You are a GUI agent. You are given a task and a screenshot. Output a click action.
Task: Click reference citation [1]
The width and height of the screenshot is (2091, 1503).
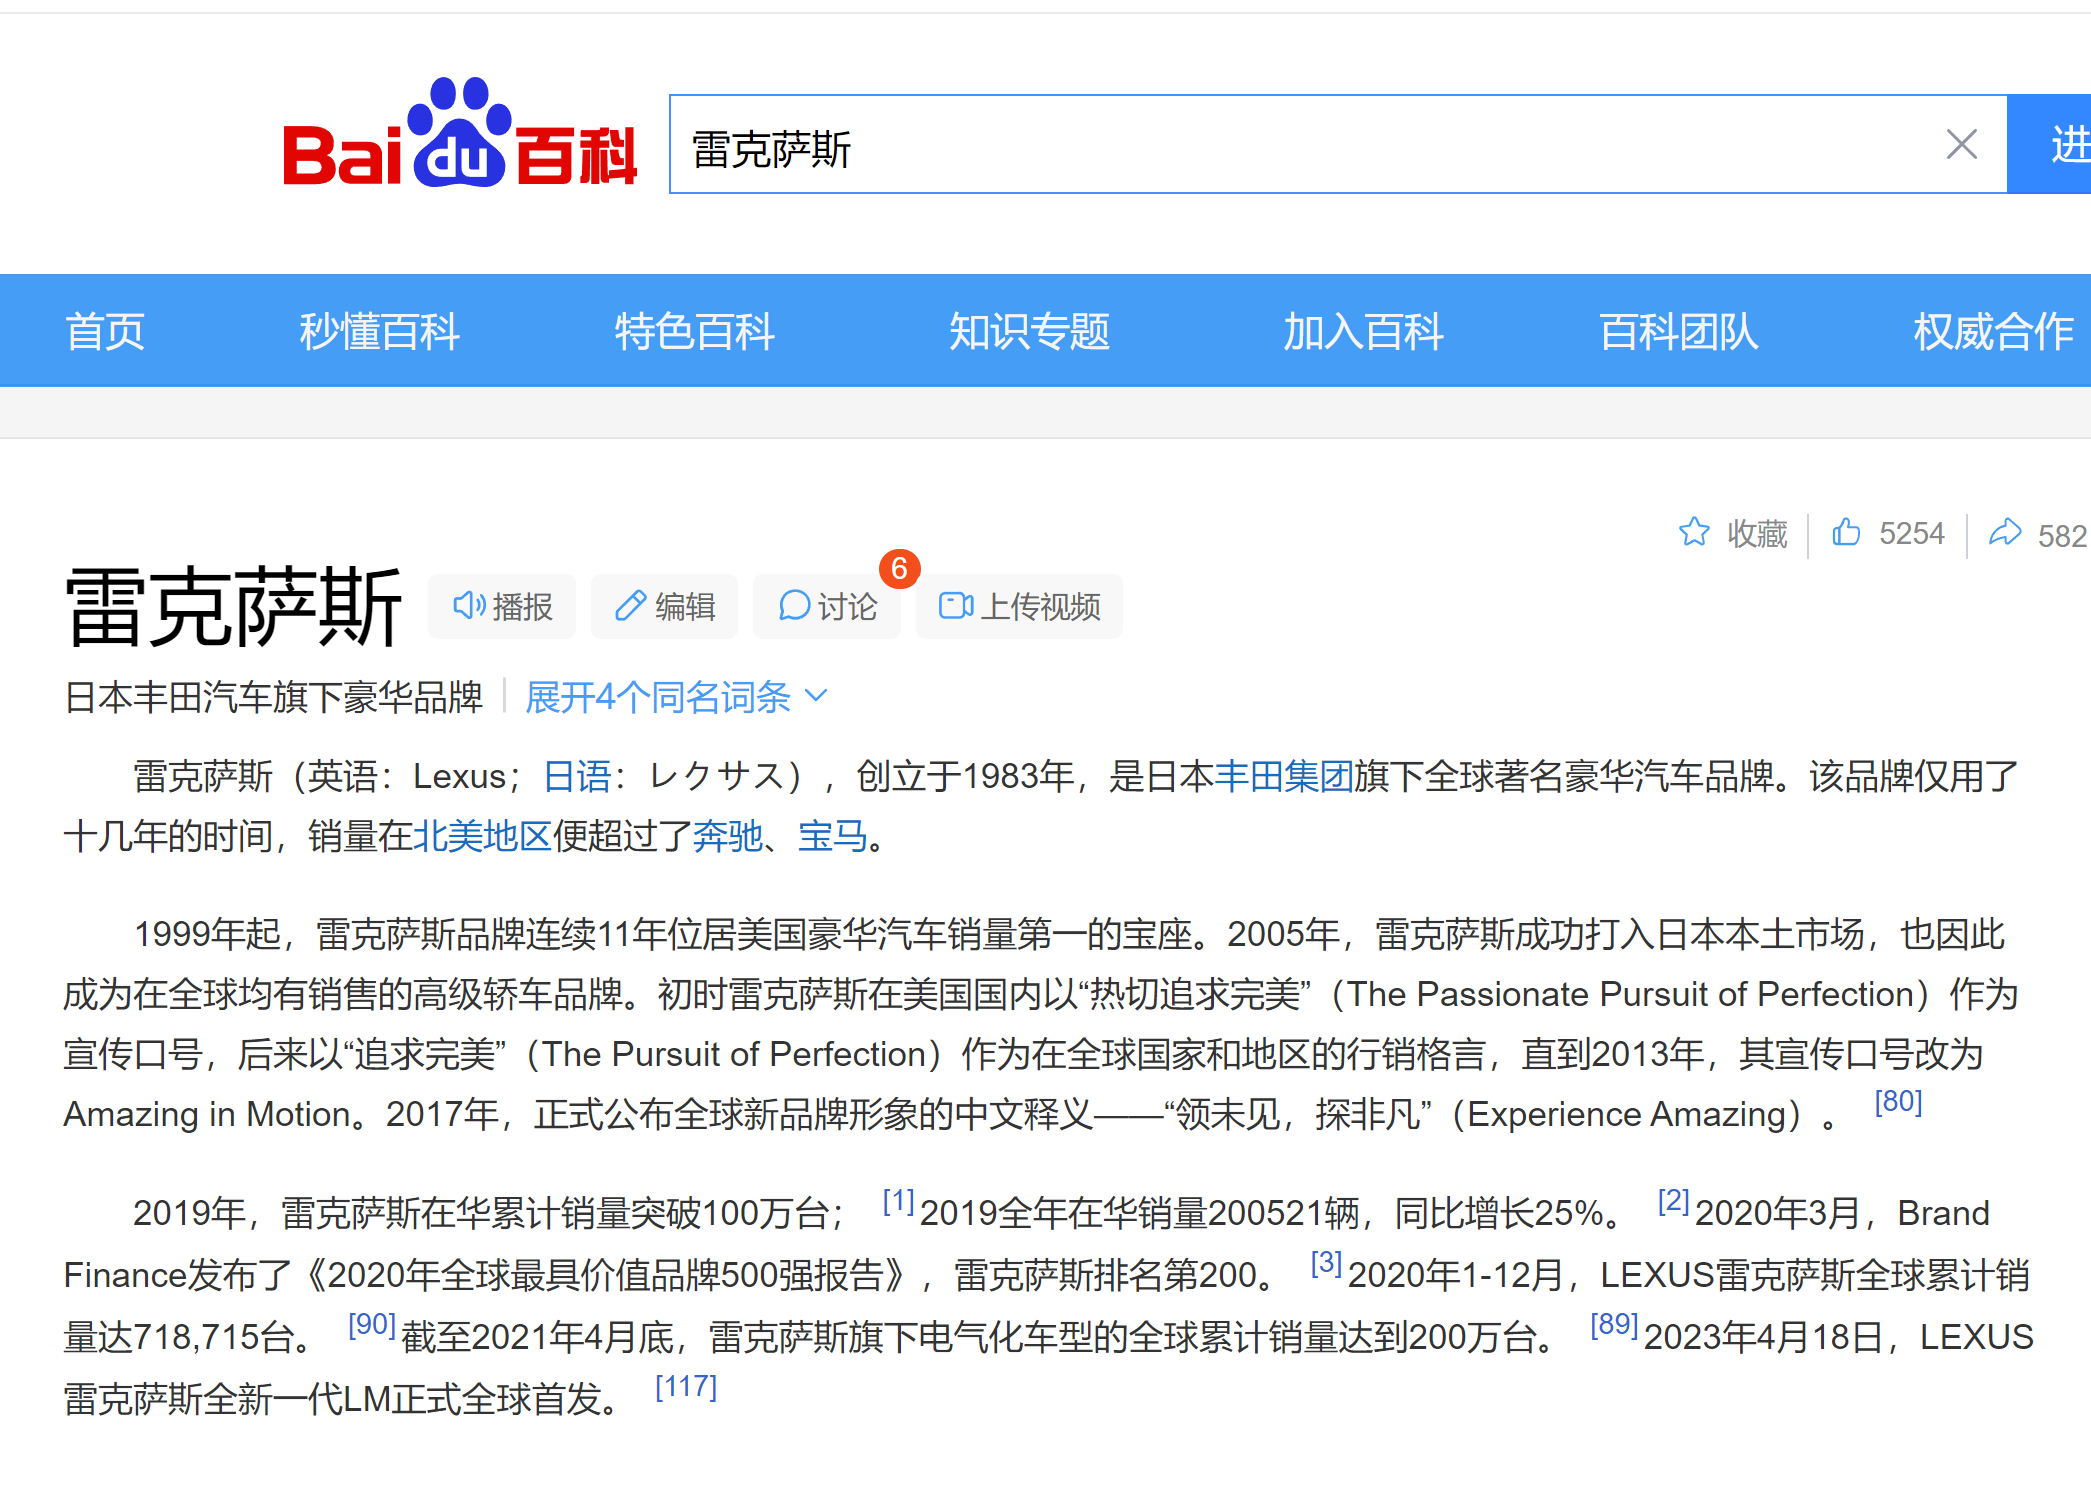click(898, 1201)
